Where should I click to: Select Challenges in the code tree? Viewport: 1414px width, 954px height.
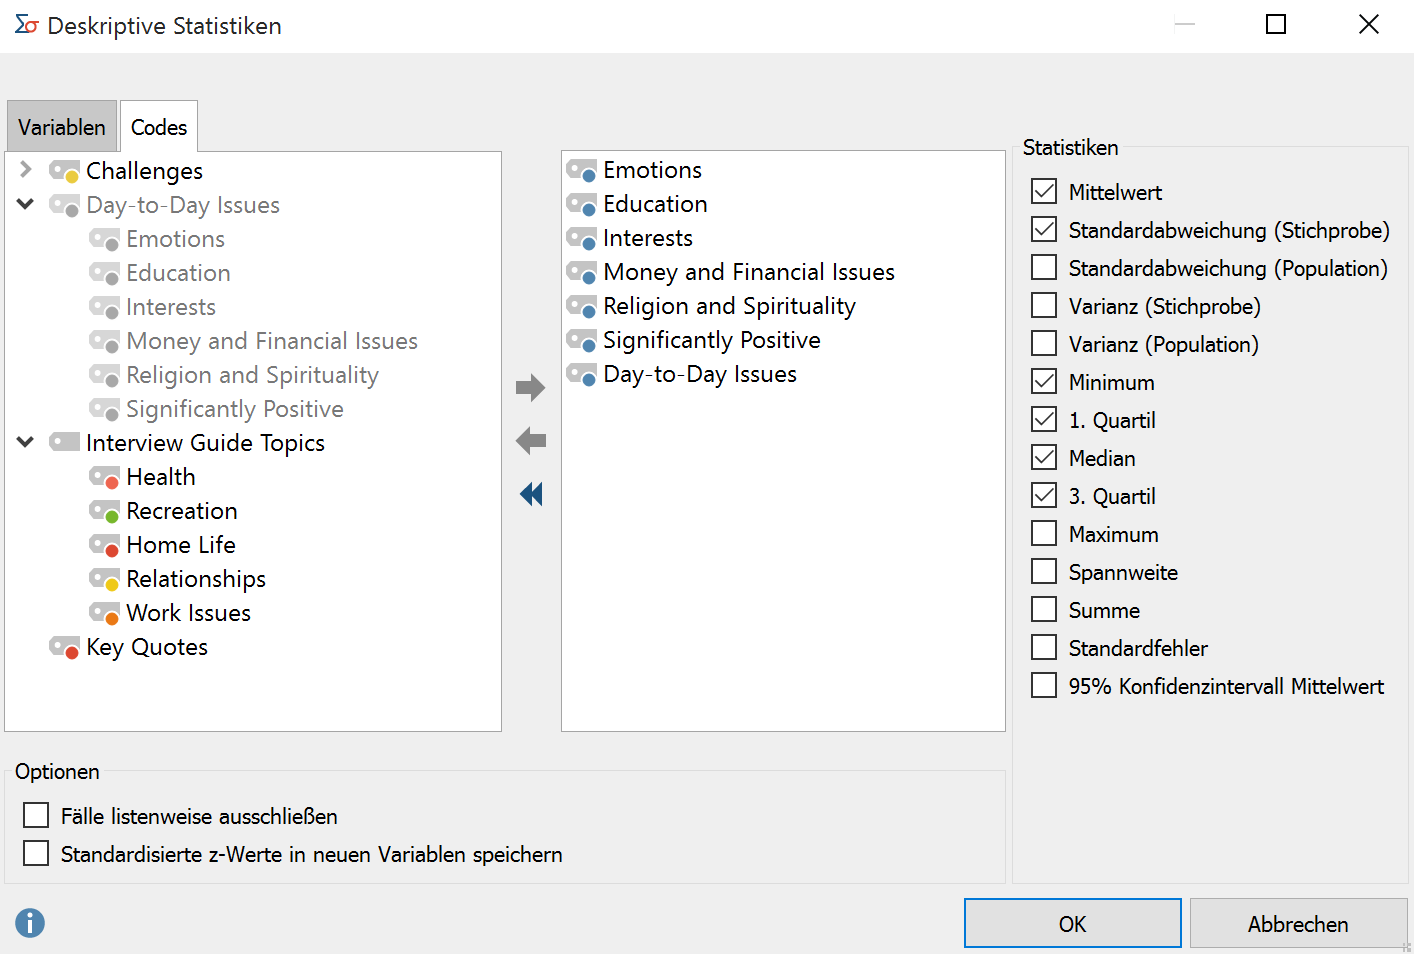pyautogui.click(x=144, y=171)
